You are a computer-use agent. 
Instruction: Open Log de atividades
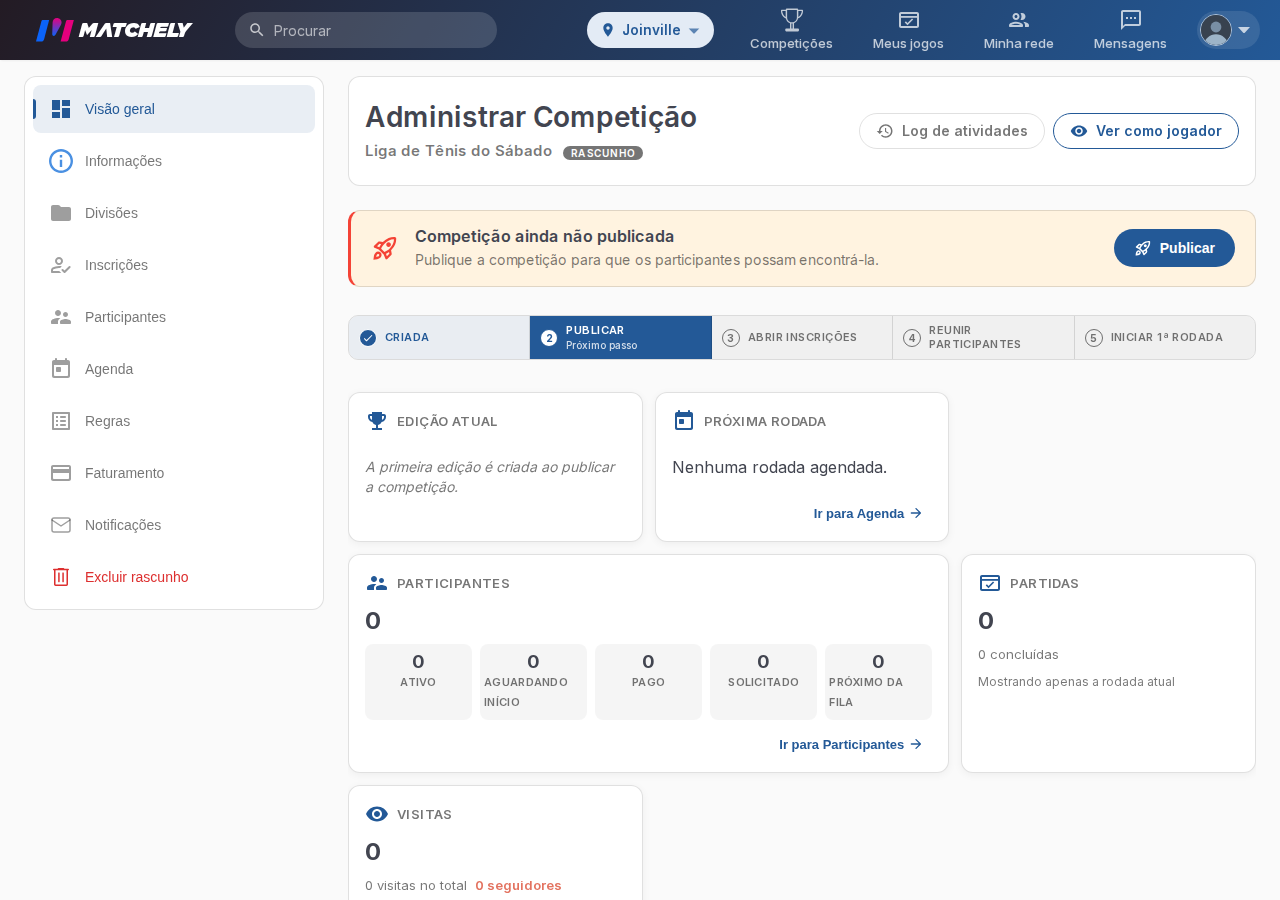coord(952,131)
